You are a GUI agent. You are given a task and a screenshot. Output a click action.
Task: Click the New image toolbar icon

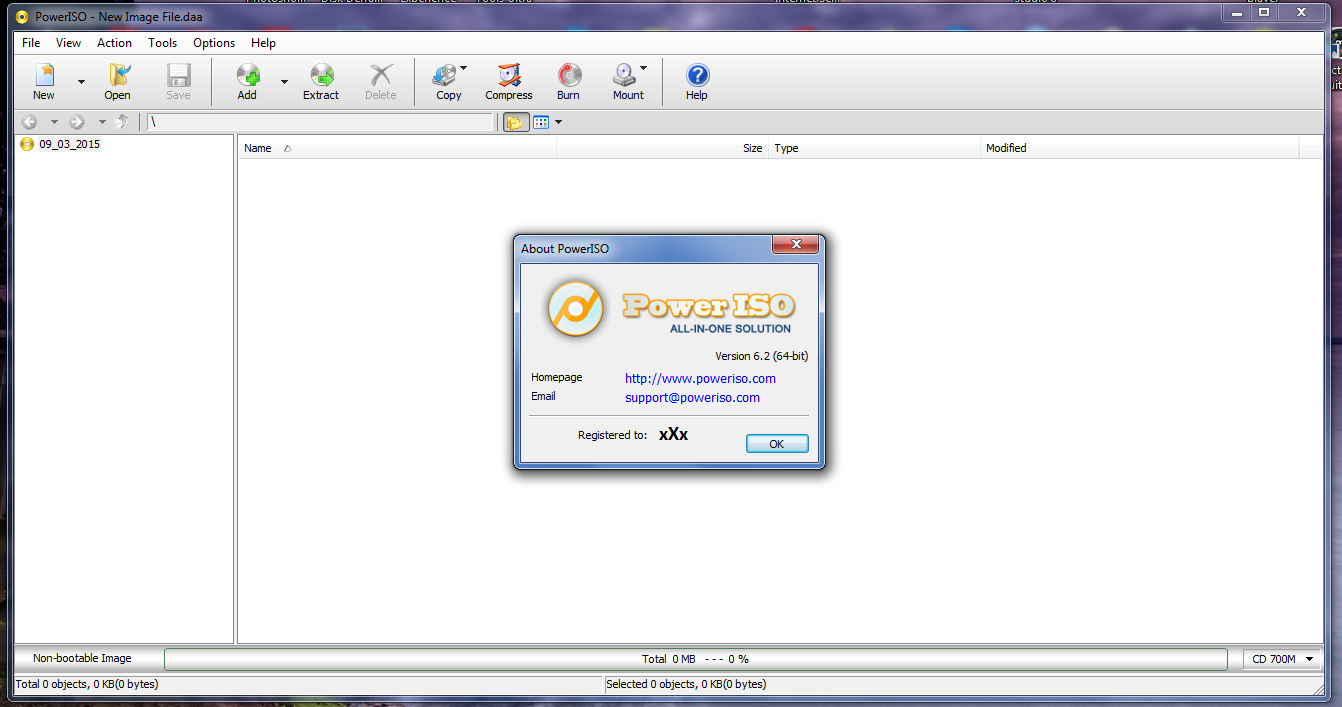44,81
